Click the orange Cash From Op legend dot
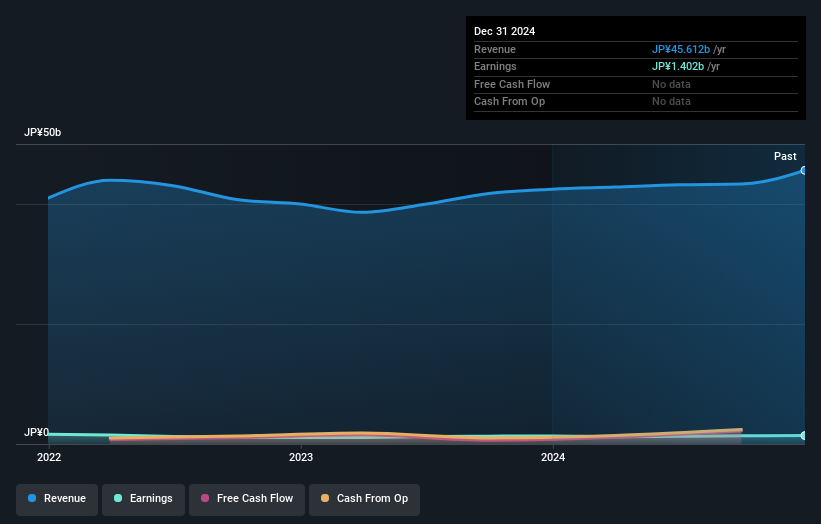Screen dimensions: 821x524 click(x=325, y=498)
